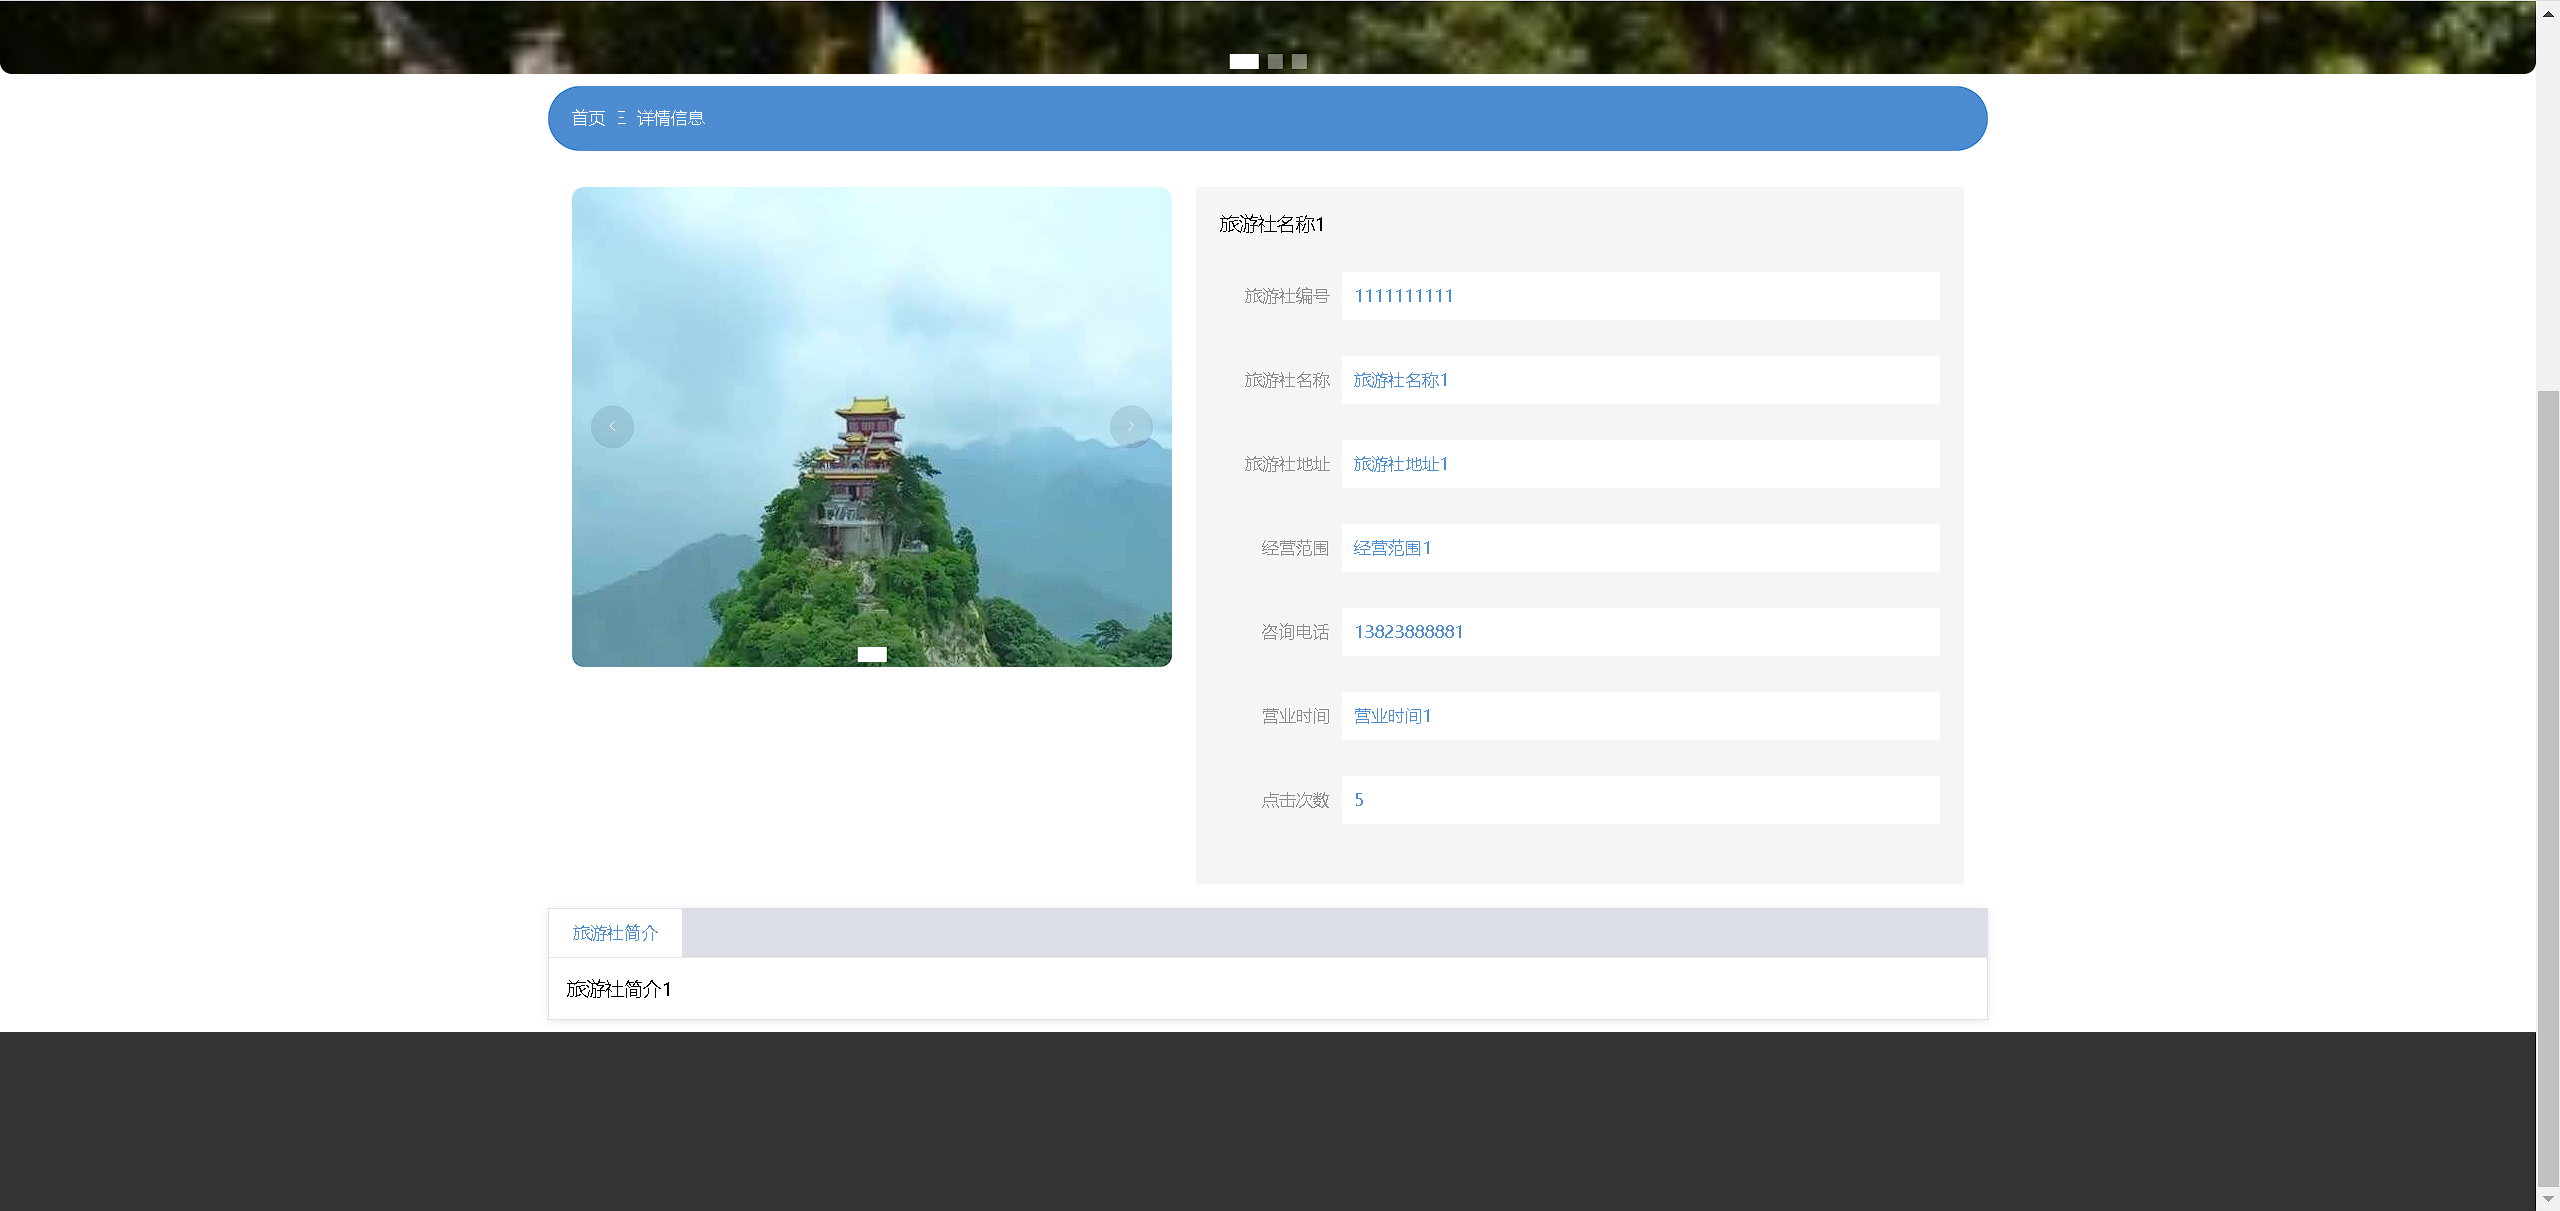The height and width of the screenshot is (1211, 2560).
Task: Select the third banner slide indicator
Action: coord(1299,62)
